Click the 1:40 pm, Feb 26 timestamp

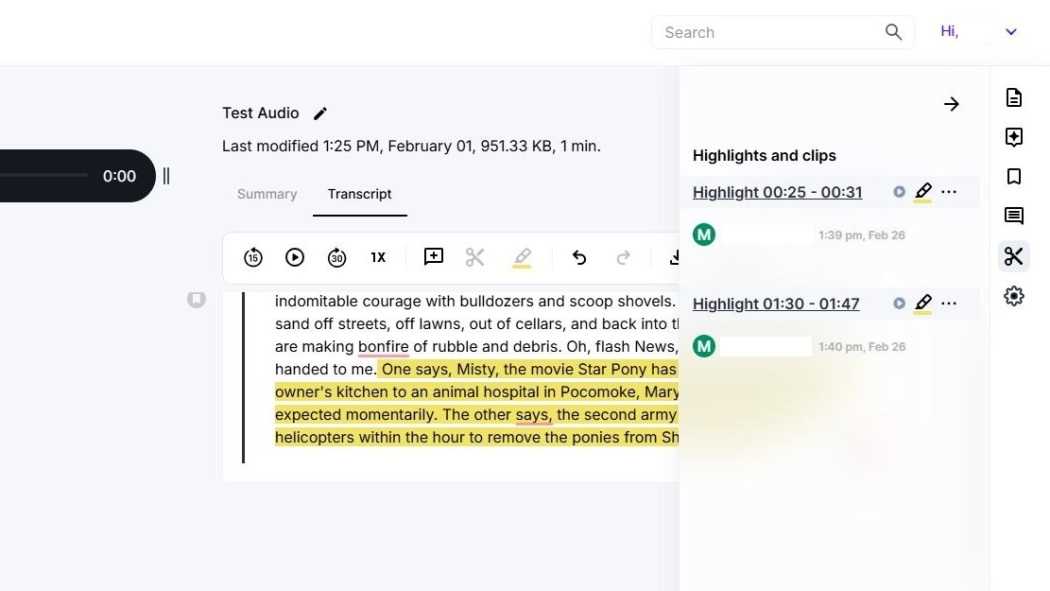(862, 347)
